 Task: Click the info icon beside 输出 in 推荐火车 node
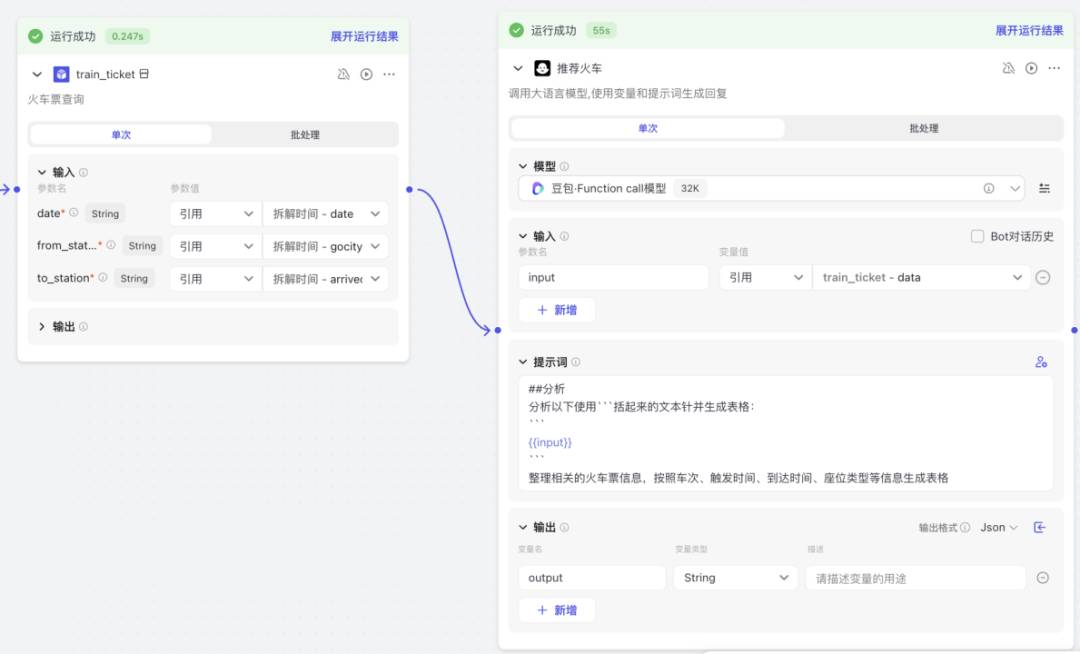[x=564, y=527]
